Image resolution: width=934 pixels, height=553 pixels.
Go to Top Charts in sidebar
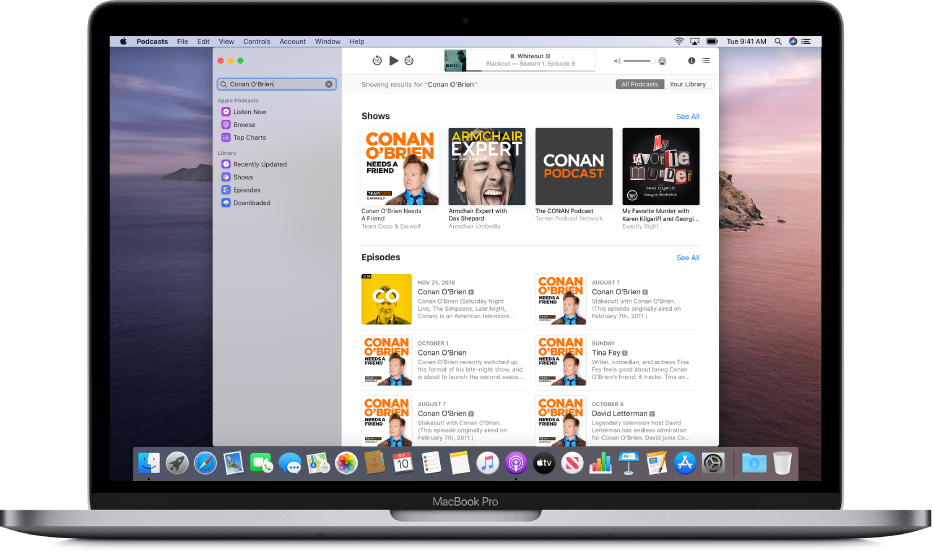point(250,137)
